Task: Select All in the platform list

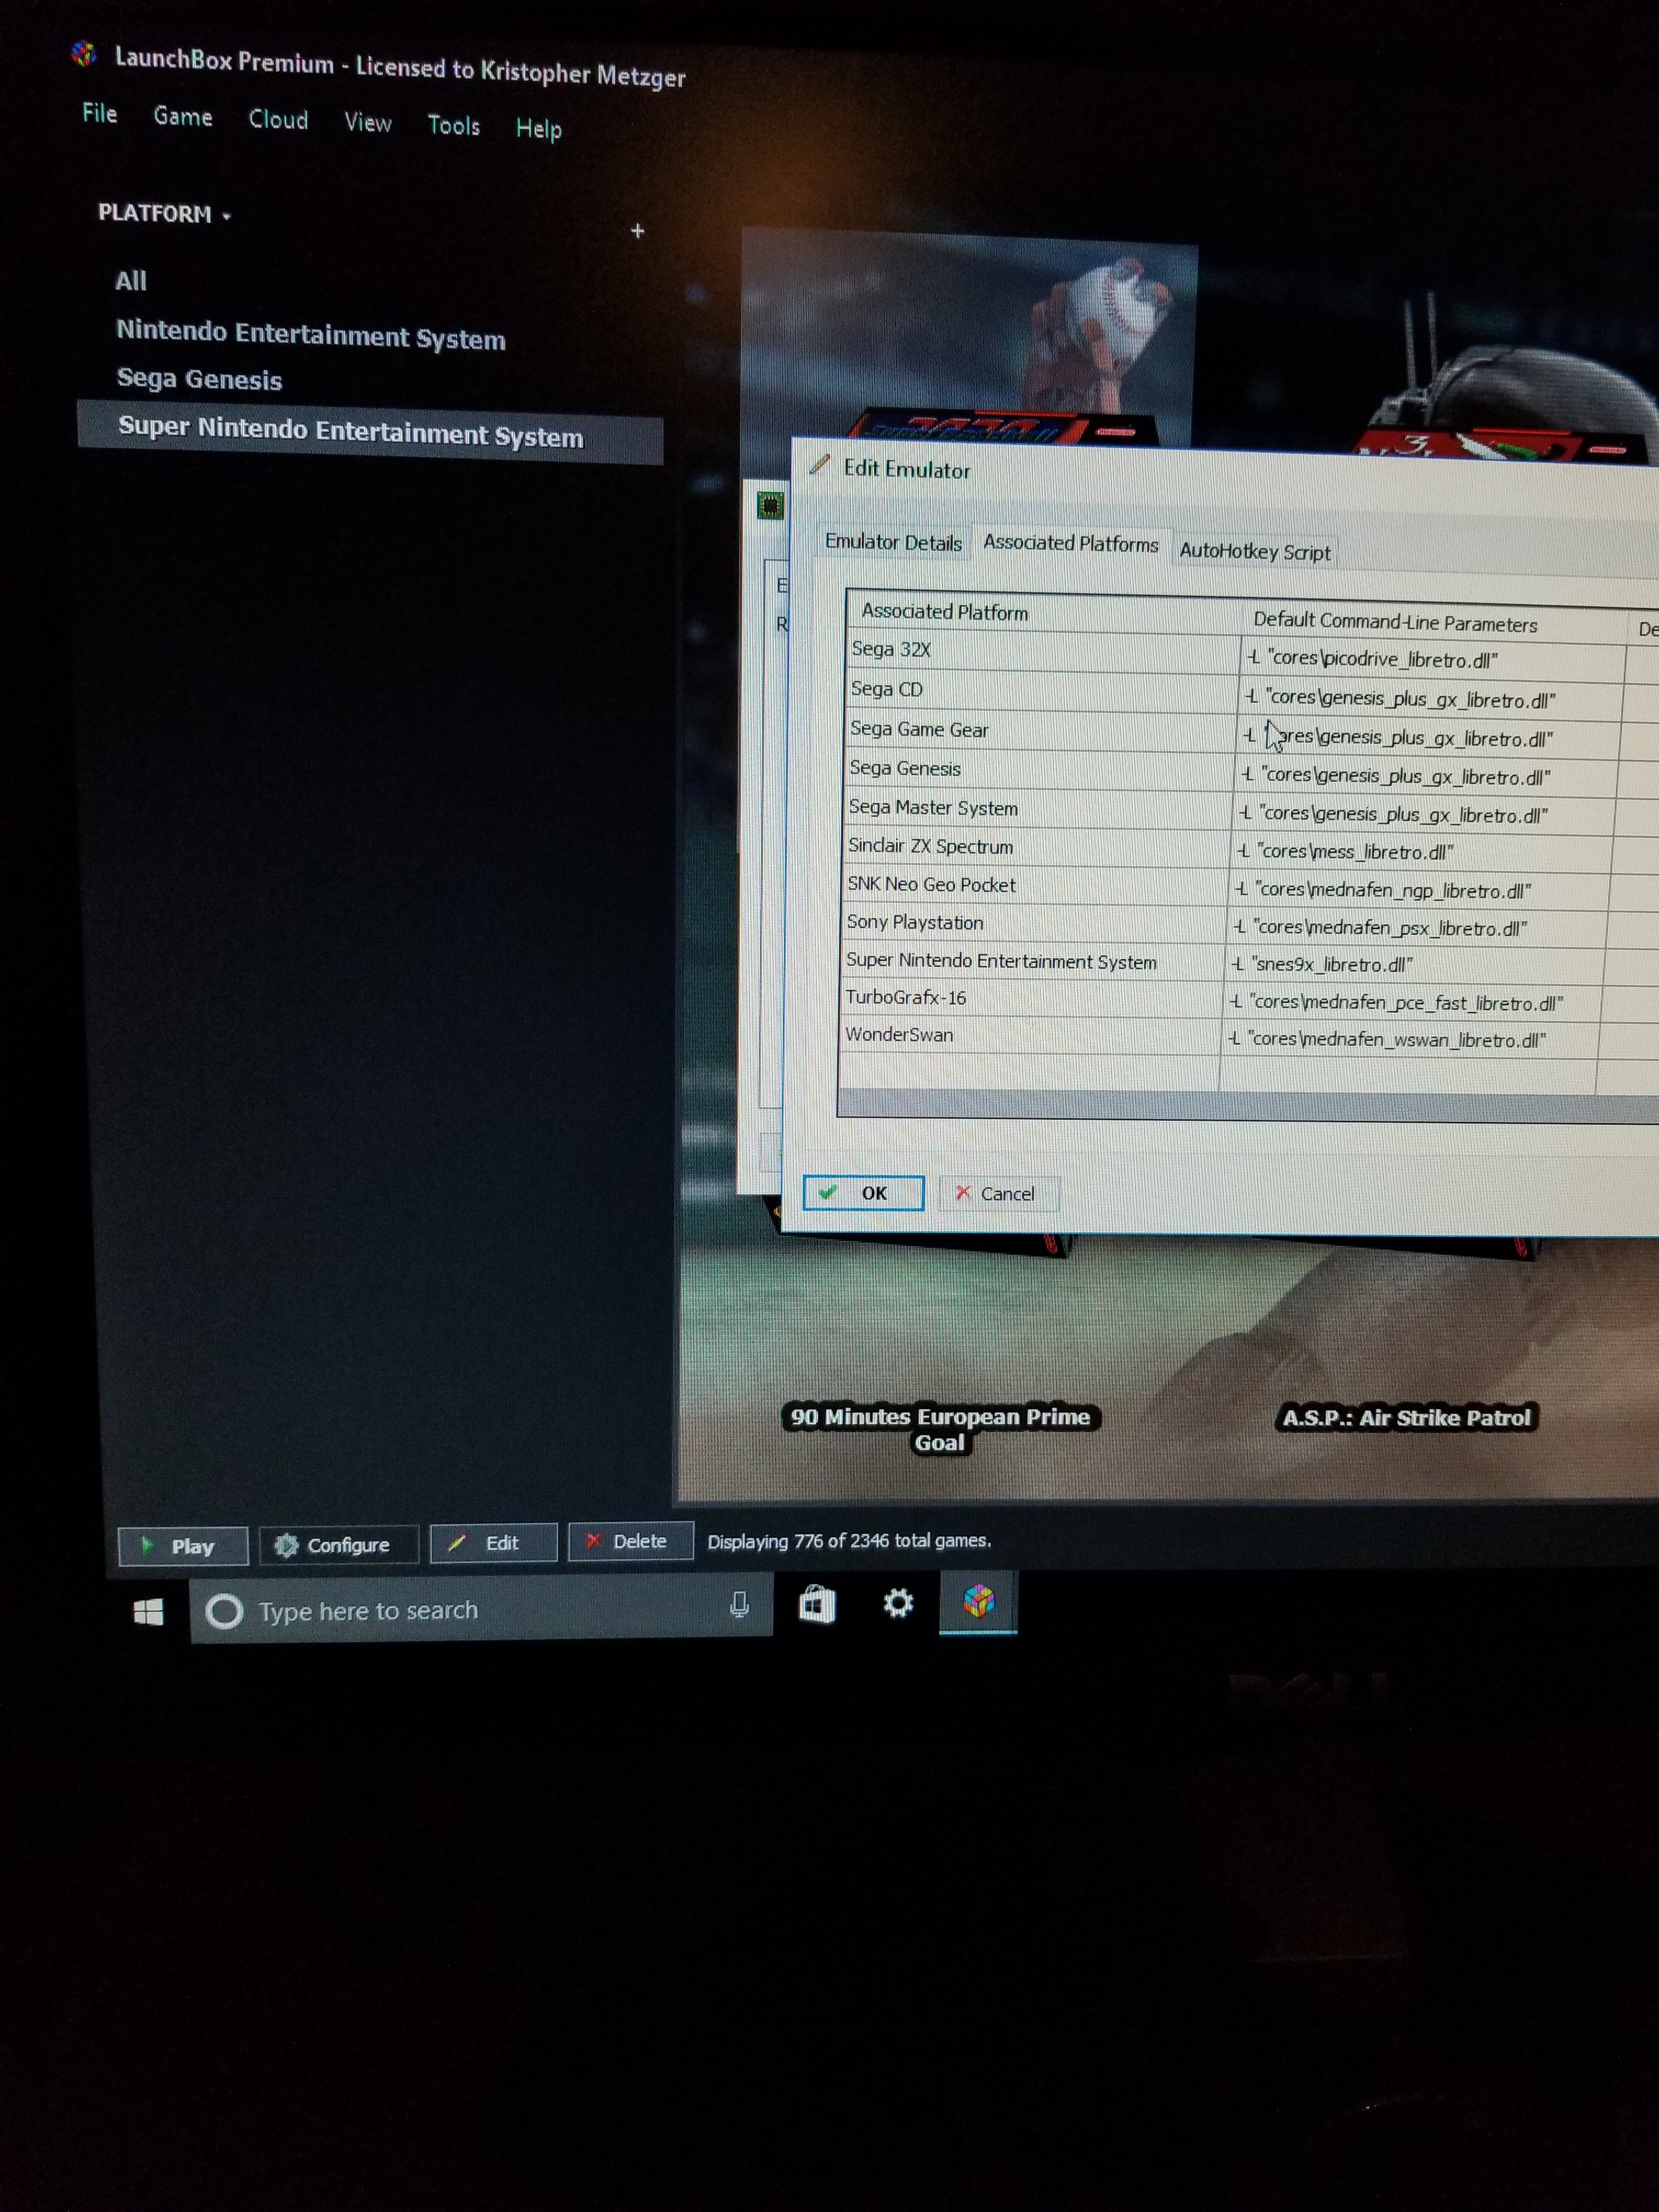Action: pos(131,281)
